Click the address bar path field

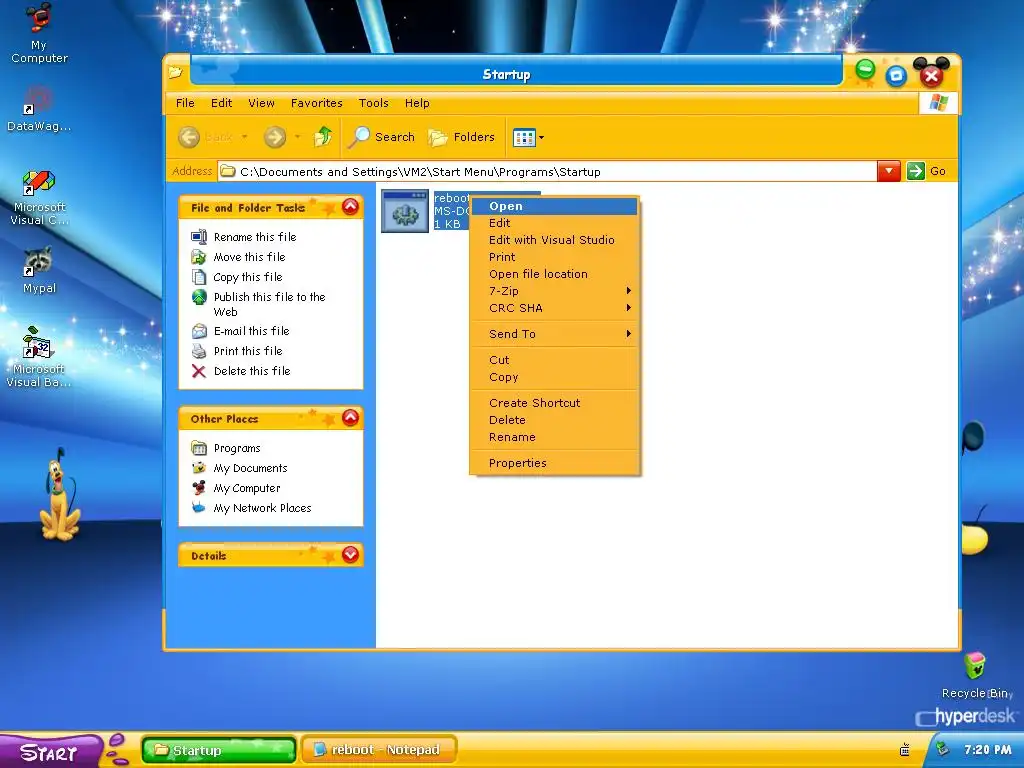(547, 172)
